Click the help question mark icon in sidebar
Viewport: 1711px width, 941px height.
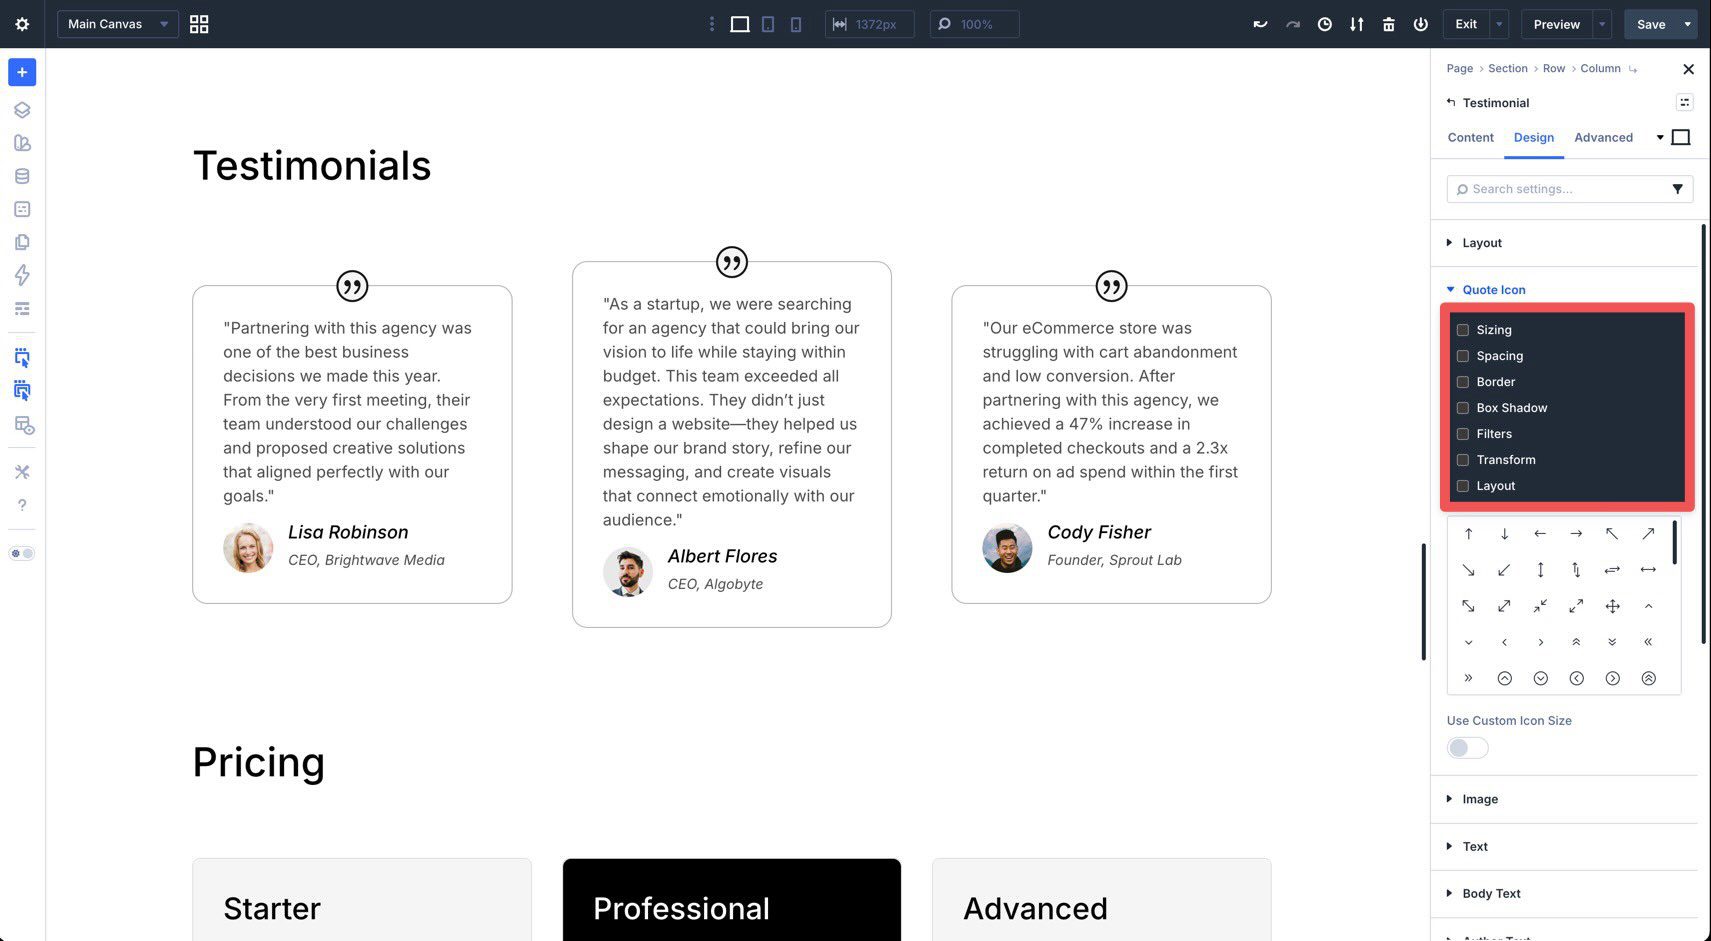pos(21,505)
